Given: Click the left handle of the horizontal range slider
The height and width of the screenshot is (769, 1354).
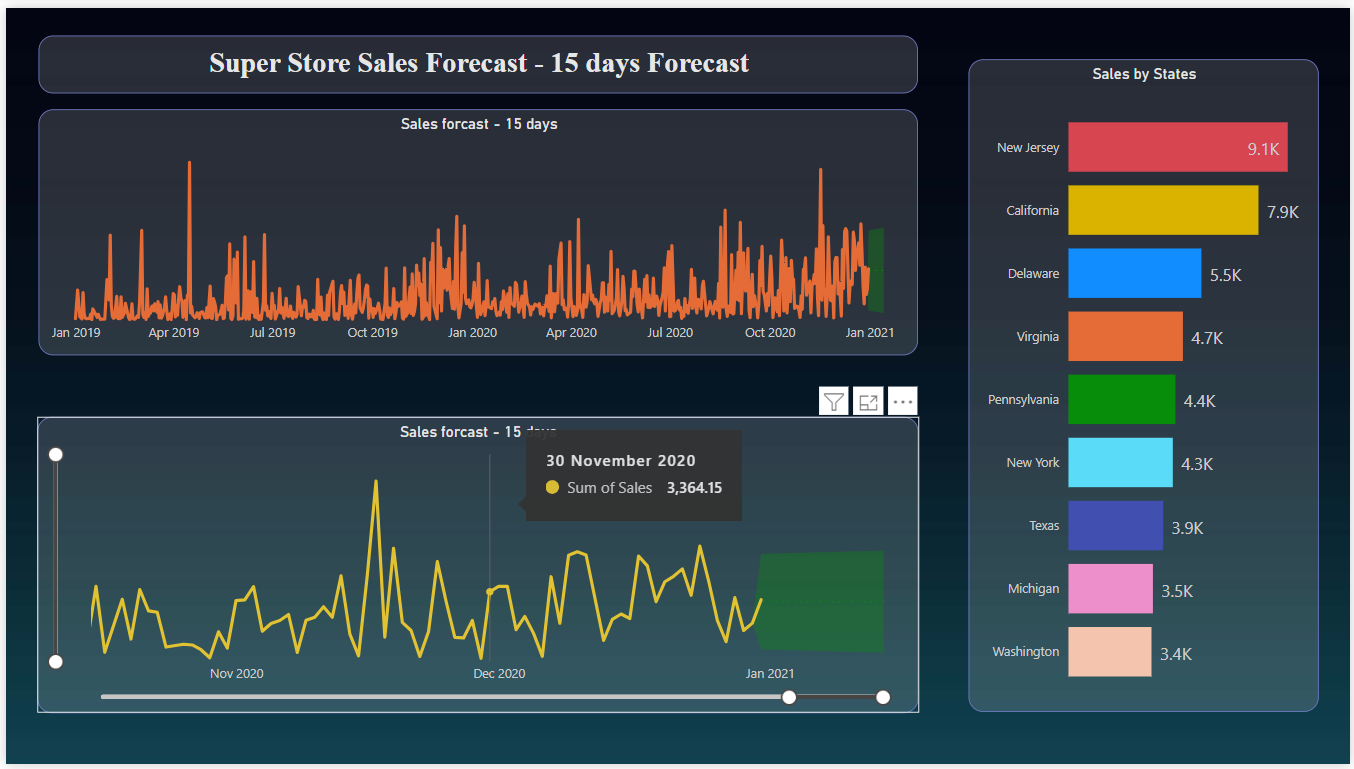Looking at the screenshot, I should [x=789, y=697].
